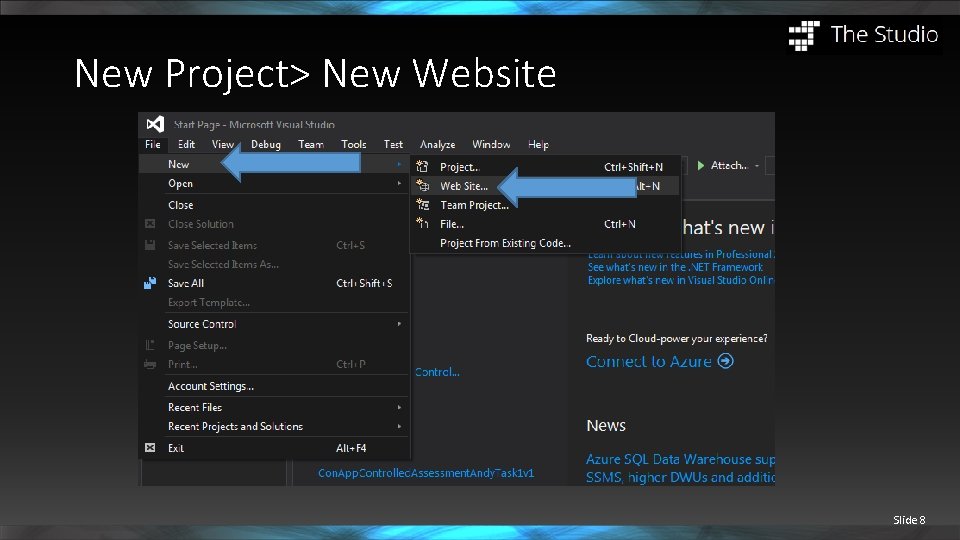Viewport: 960px width, 540px height.
Task: Choose File... from the New submenu
Action: tap(545, 223)
